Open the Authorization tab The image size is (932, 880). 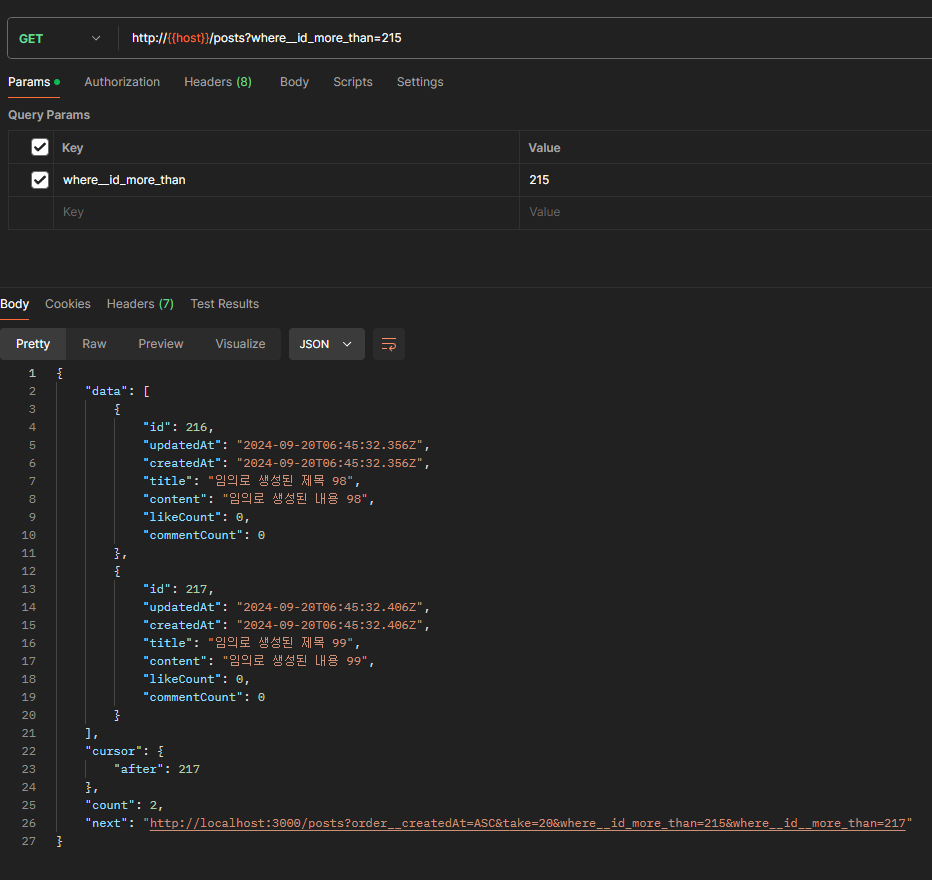(122, 82)
